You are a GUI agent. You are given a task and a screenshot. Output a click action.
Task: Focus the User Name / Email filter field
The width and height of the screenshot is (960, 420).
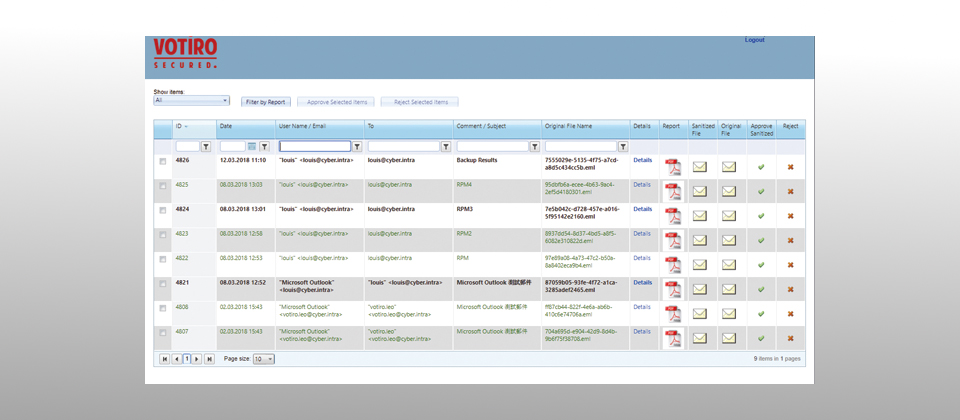pos(315,147)
